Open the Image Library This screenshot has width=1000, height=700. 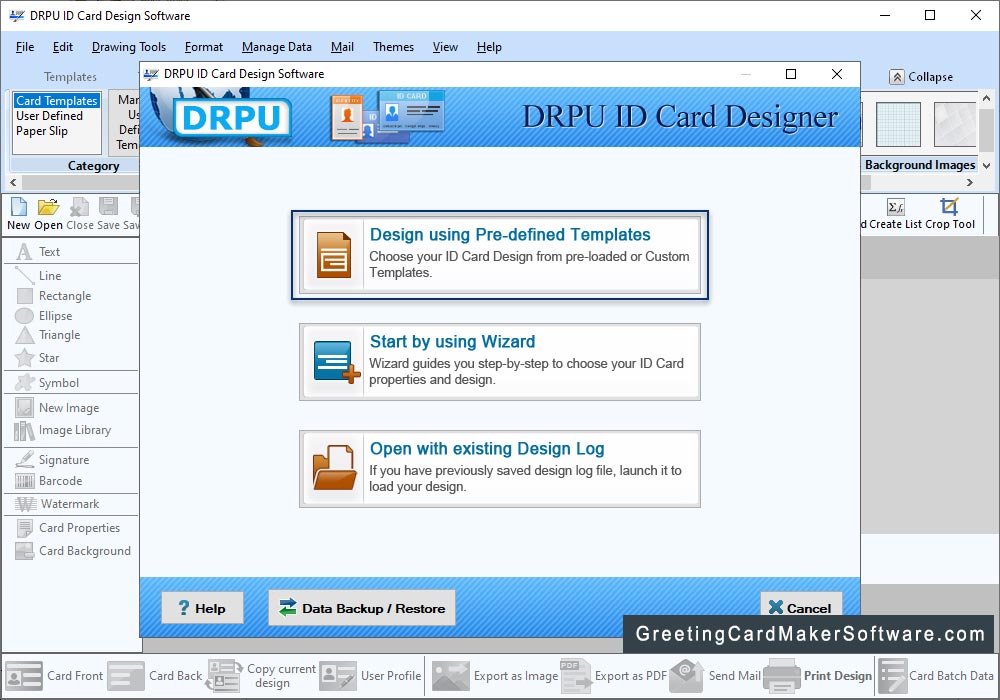click(62, 430)
